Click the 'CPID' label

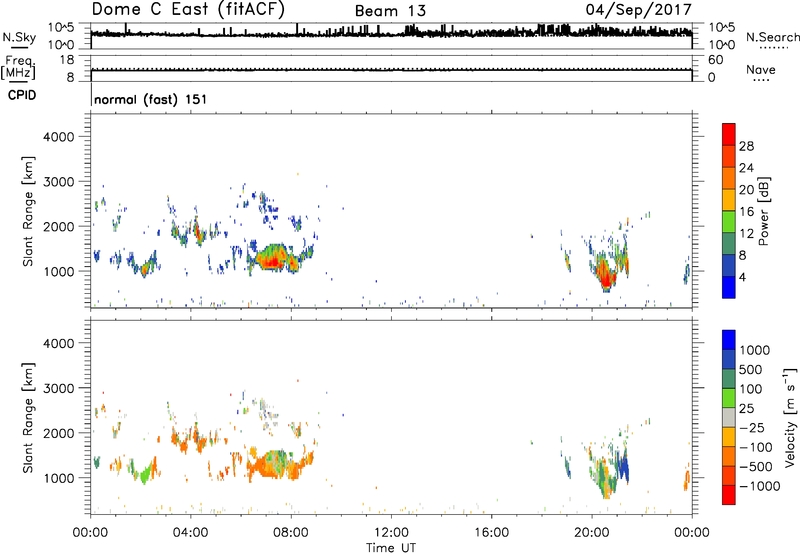22,95
